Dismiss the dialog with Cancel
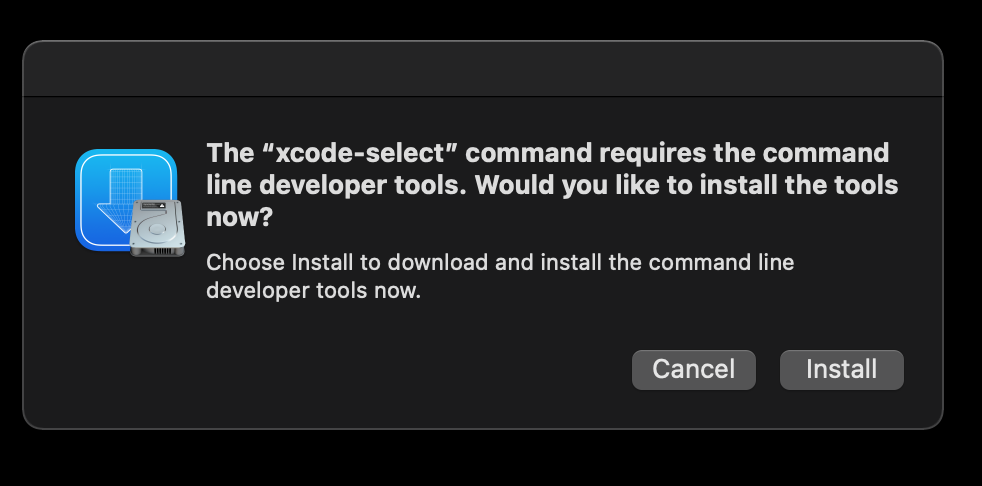The width and height of the screenshot is (982, 486). pyautogui.click(x=693, y=370)
